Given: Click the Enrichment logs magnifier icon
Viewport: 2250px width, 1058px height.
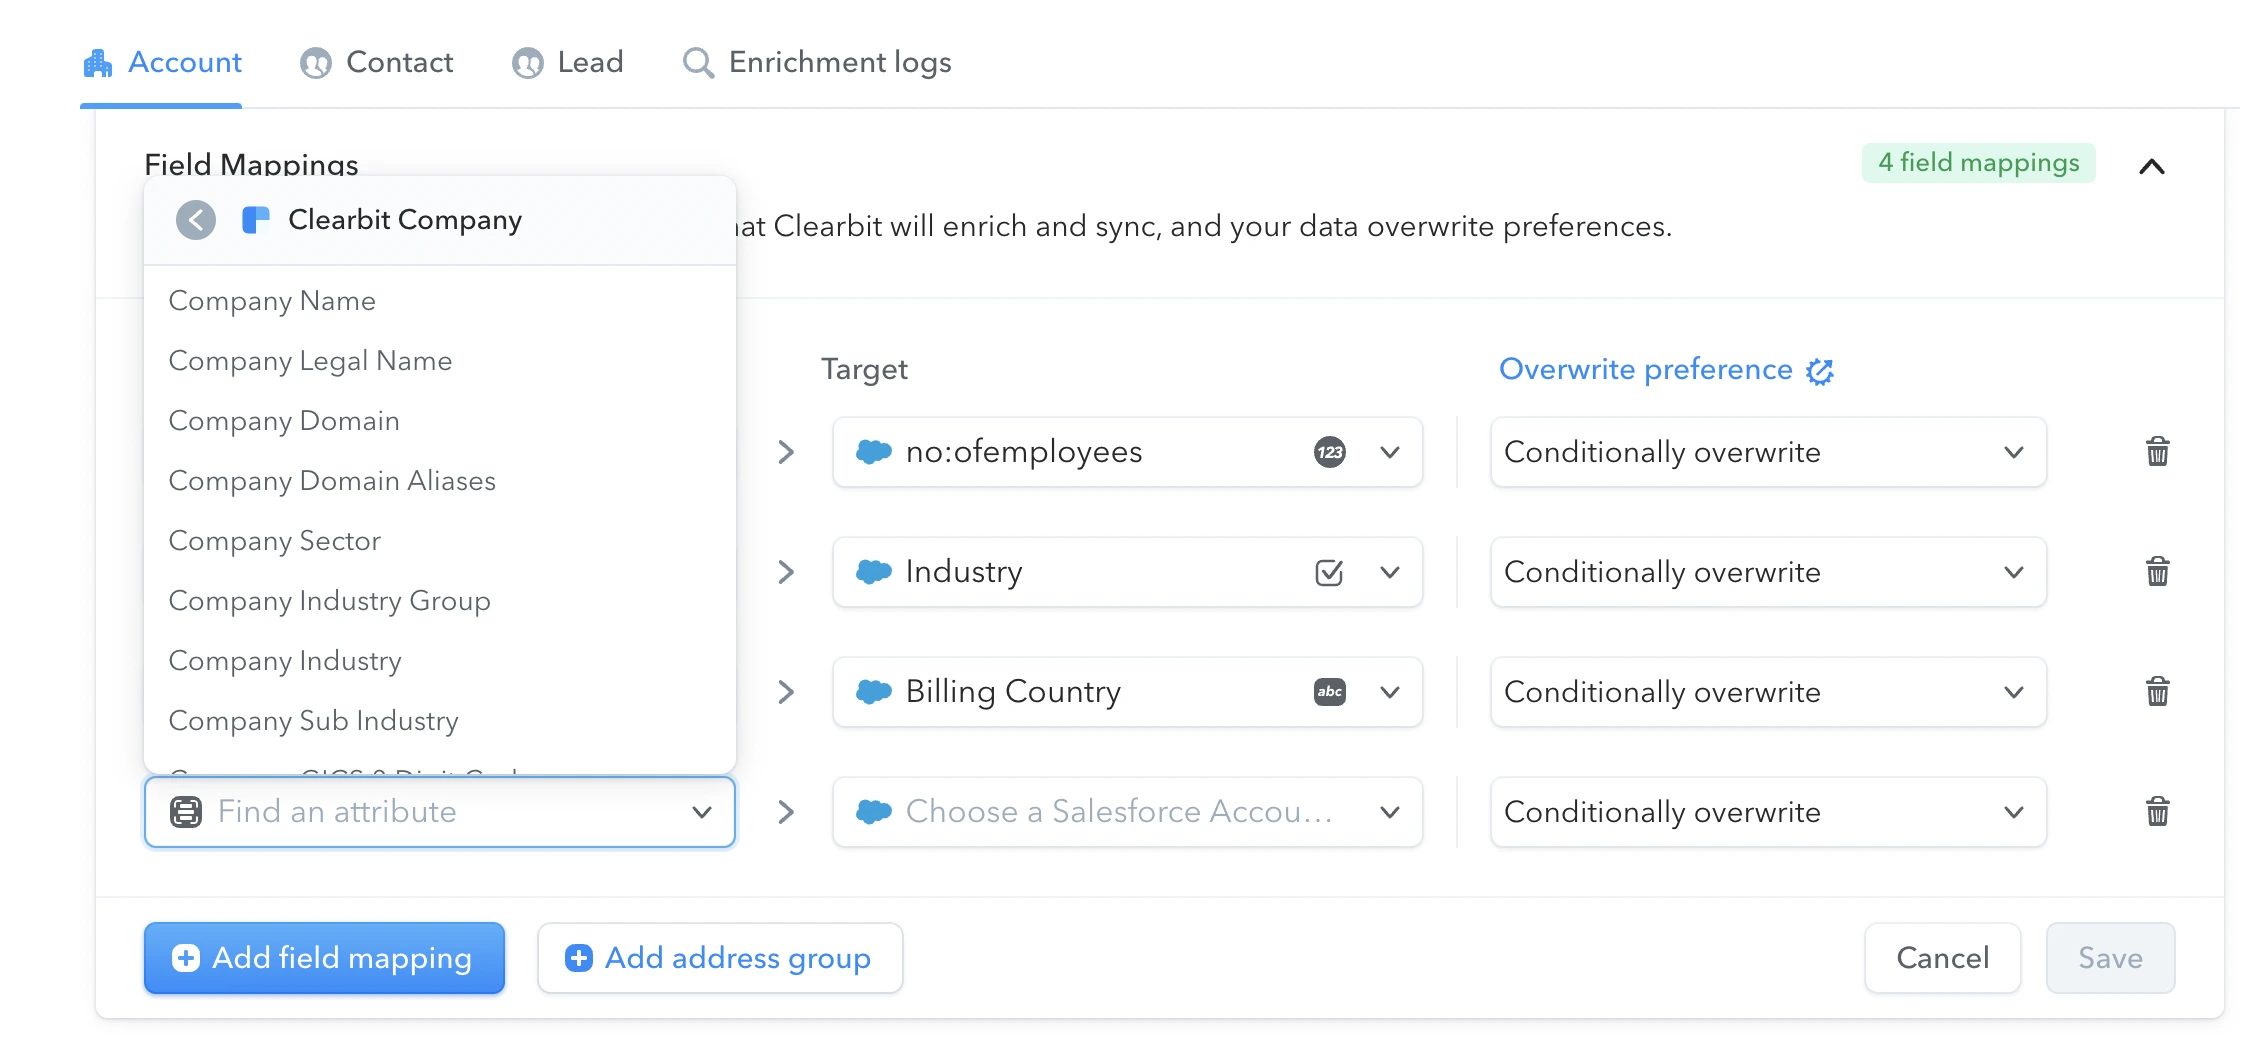Looking at the screenshot, I should [698, 64].
